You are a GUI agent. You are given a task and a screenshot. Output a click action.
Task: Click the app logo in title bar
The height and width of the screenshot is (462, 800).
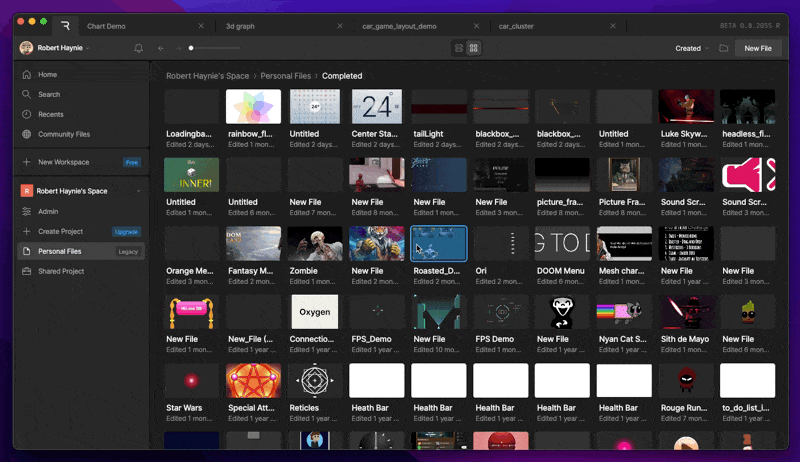pos(65,25)
